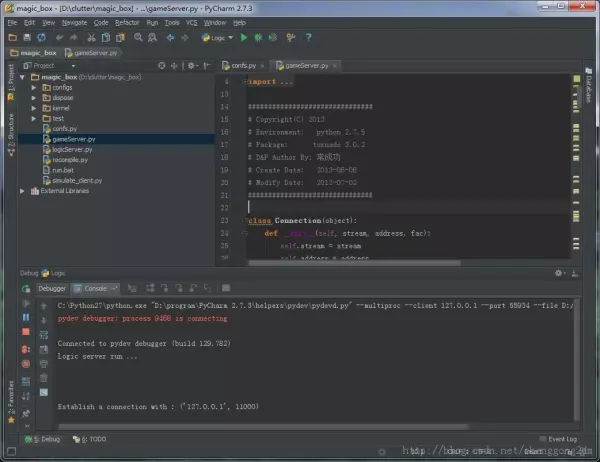The width and height of the screenshot is (600, 462).
Task: Click magic_box breadcrumb in navigation bar
Action: [34, 53]
